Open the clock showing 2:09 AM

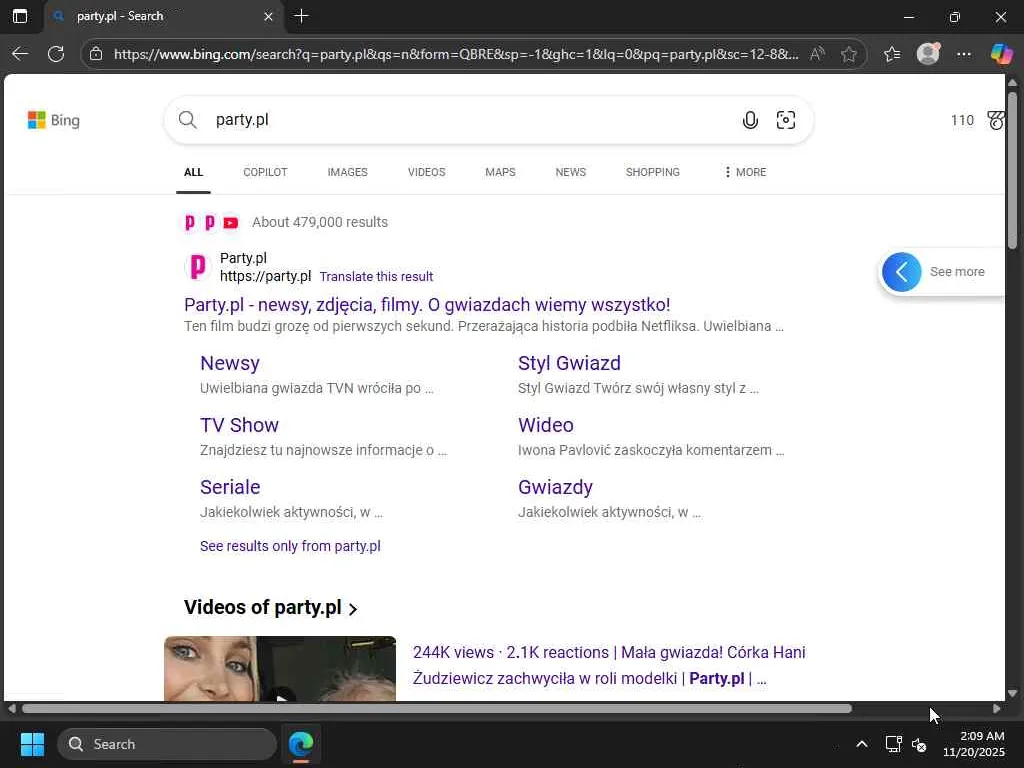[x=974, y=744]
